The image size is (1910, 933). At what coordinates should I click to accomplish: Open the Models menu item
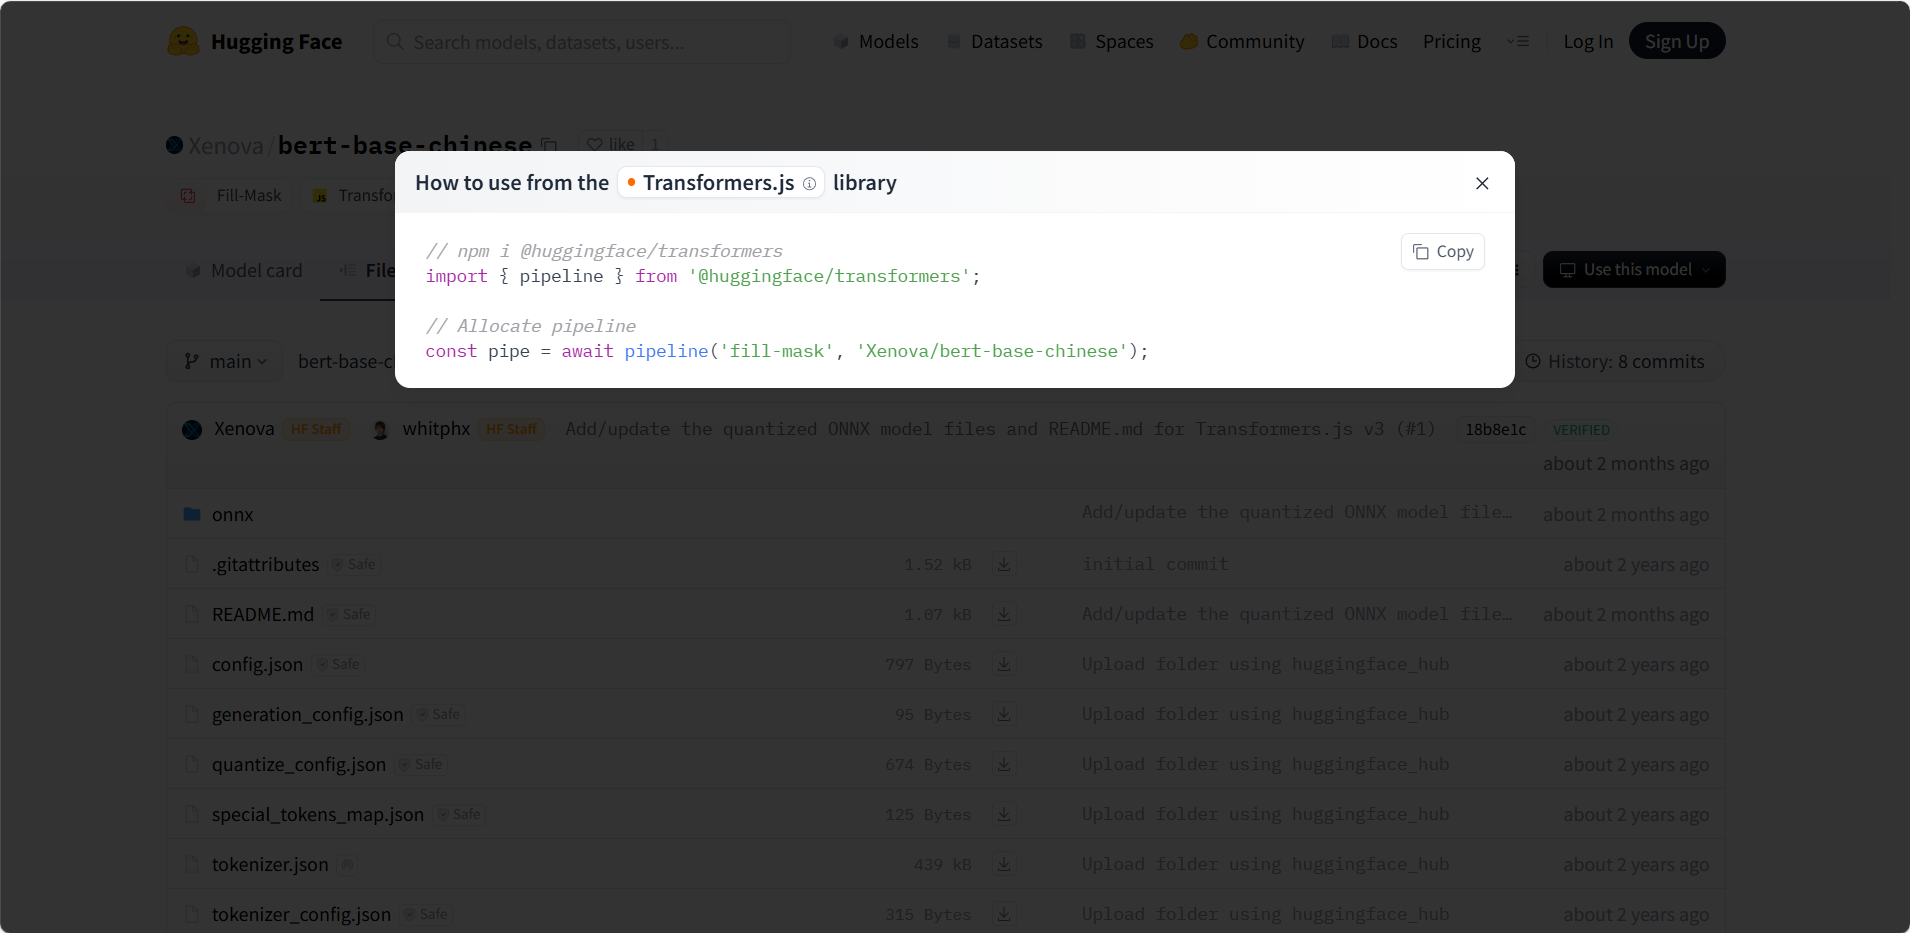pyautogui.click(x=876, y=42)
